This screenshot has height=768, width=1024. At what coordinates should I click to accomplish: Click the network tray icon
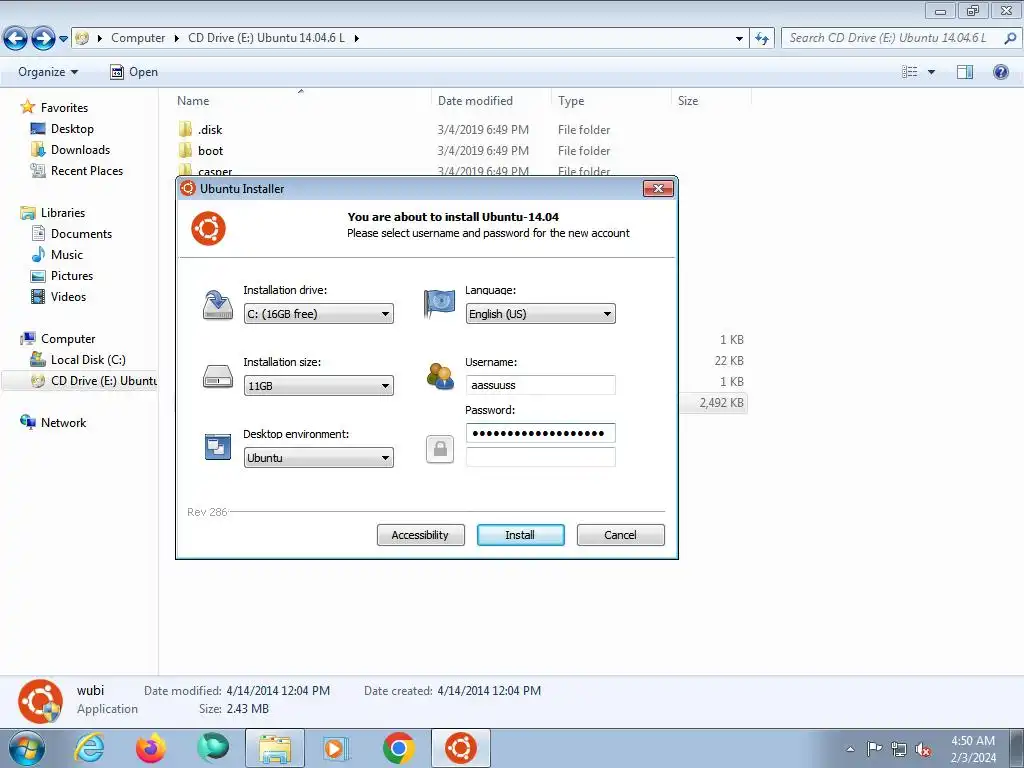coord(899,749)
